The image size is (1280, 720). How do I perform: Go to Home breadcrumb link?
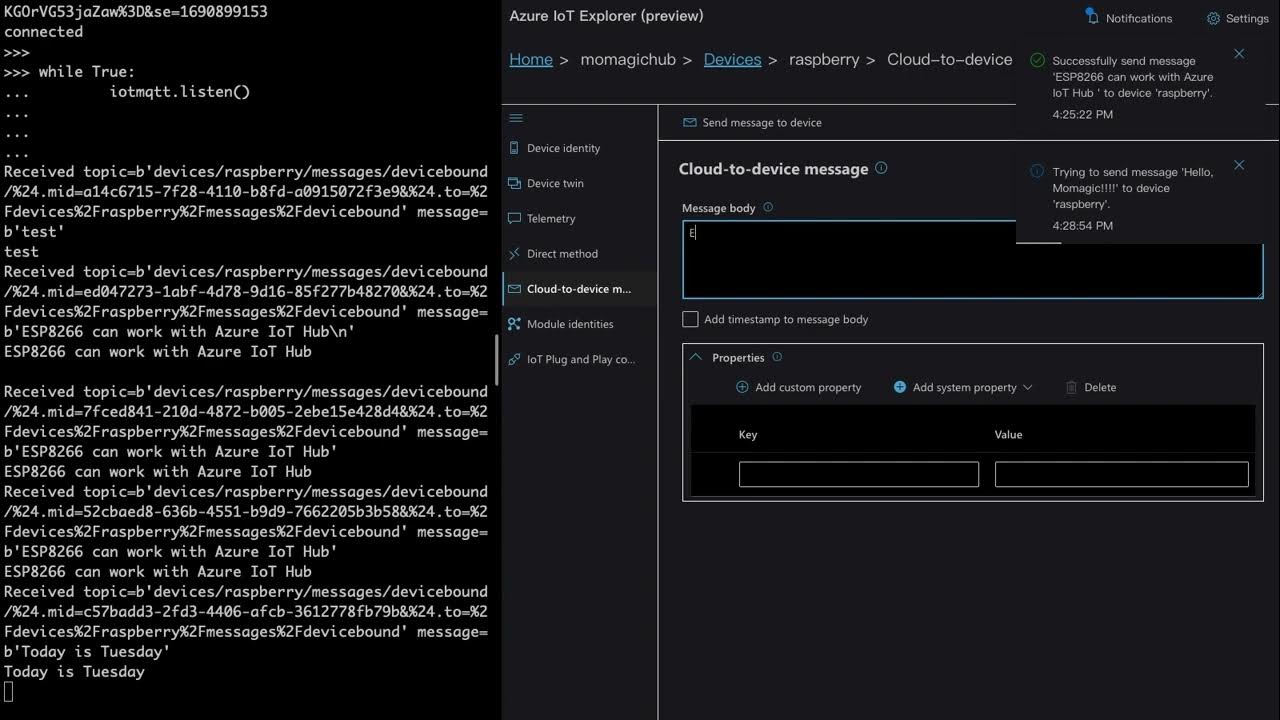(531, 59)
